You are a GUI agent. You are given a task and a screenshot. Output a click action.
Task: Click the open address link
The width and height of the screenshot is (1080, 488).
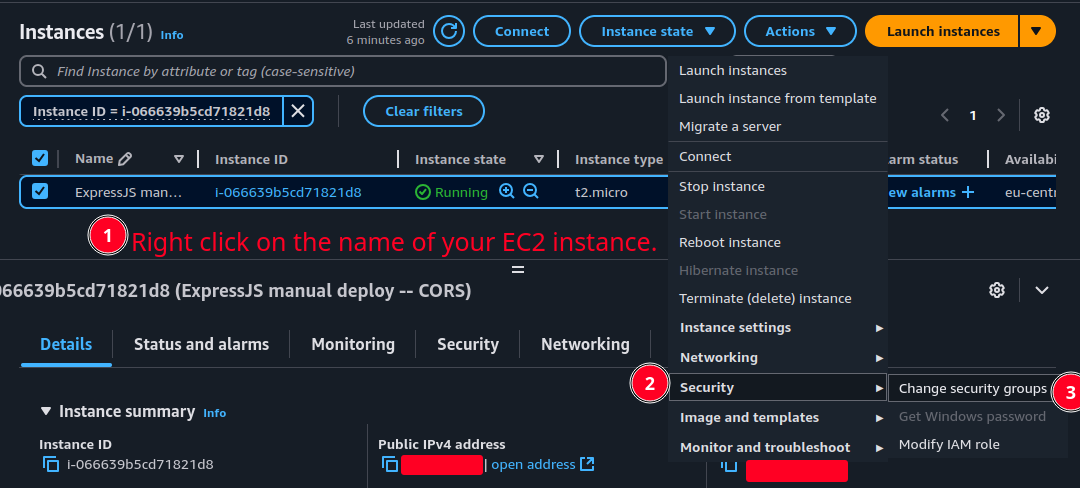533,465
